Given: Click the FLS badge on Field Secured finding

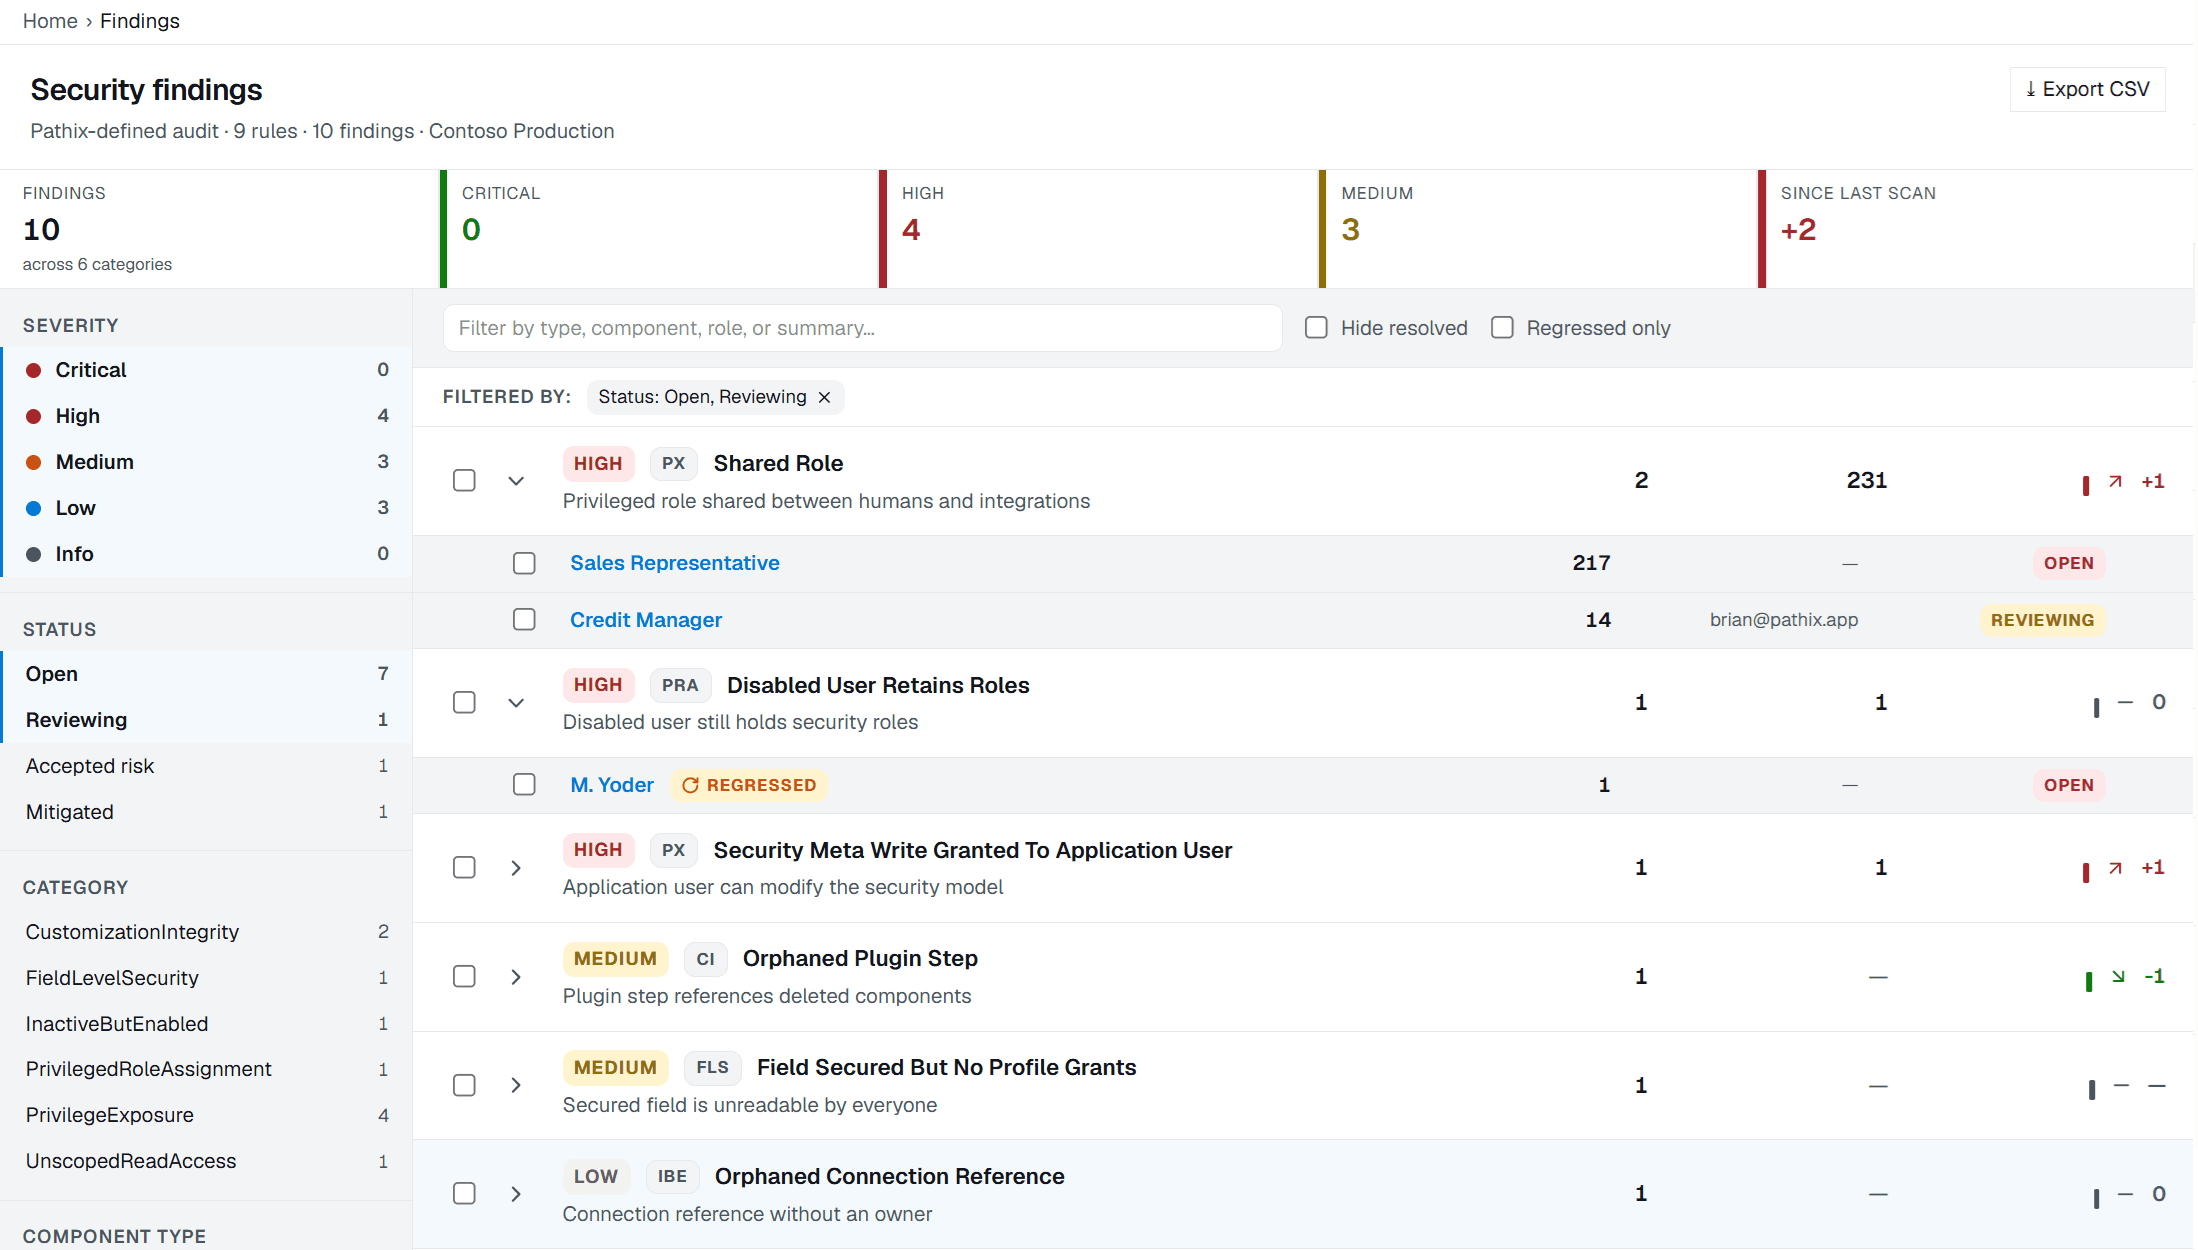Looking at the screenshot, I should [712, 1068].
